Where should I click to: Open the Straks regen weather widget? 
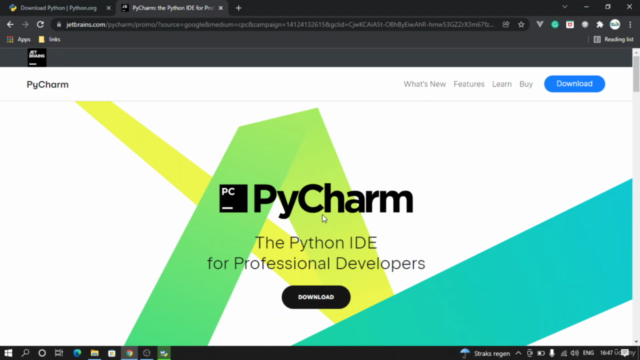[x=485, y=353]
